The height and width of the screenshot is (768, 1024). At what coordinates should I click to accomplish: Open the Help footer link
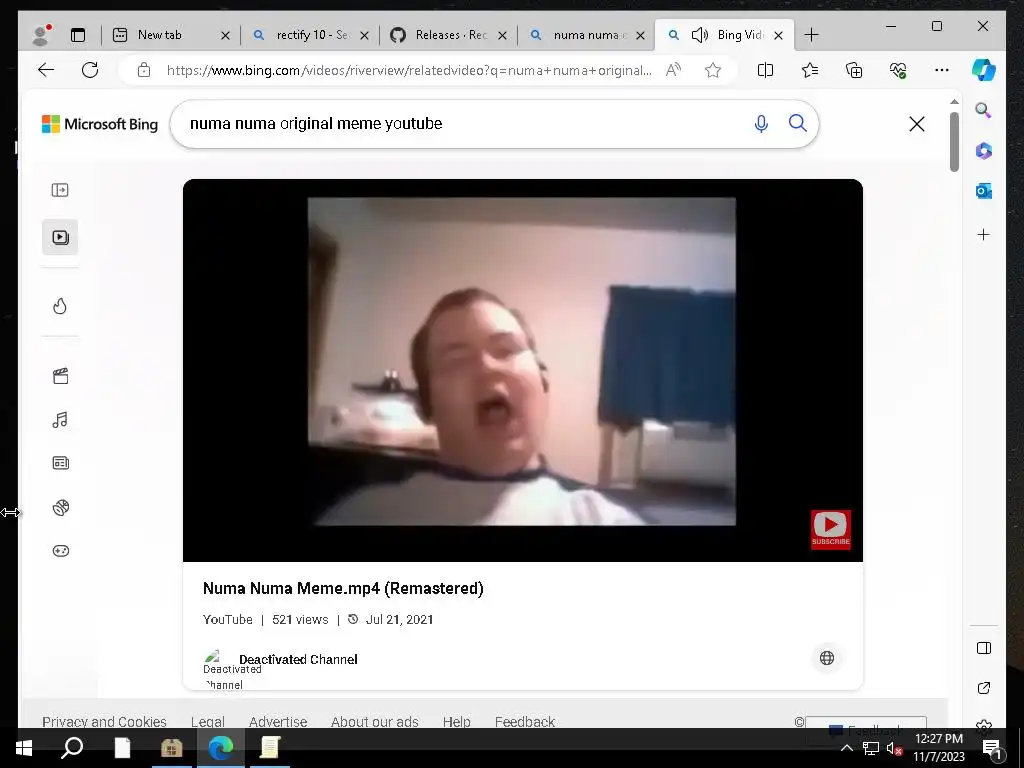456,722
